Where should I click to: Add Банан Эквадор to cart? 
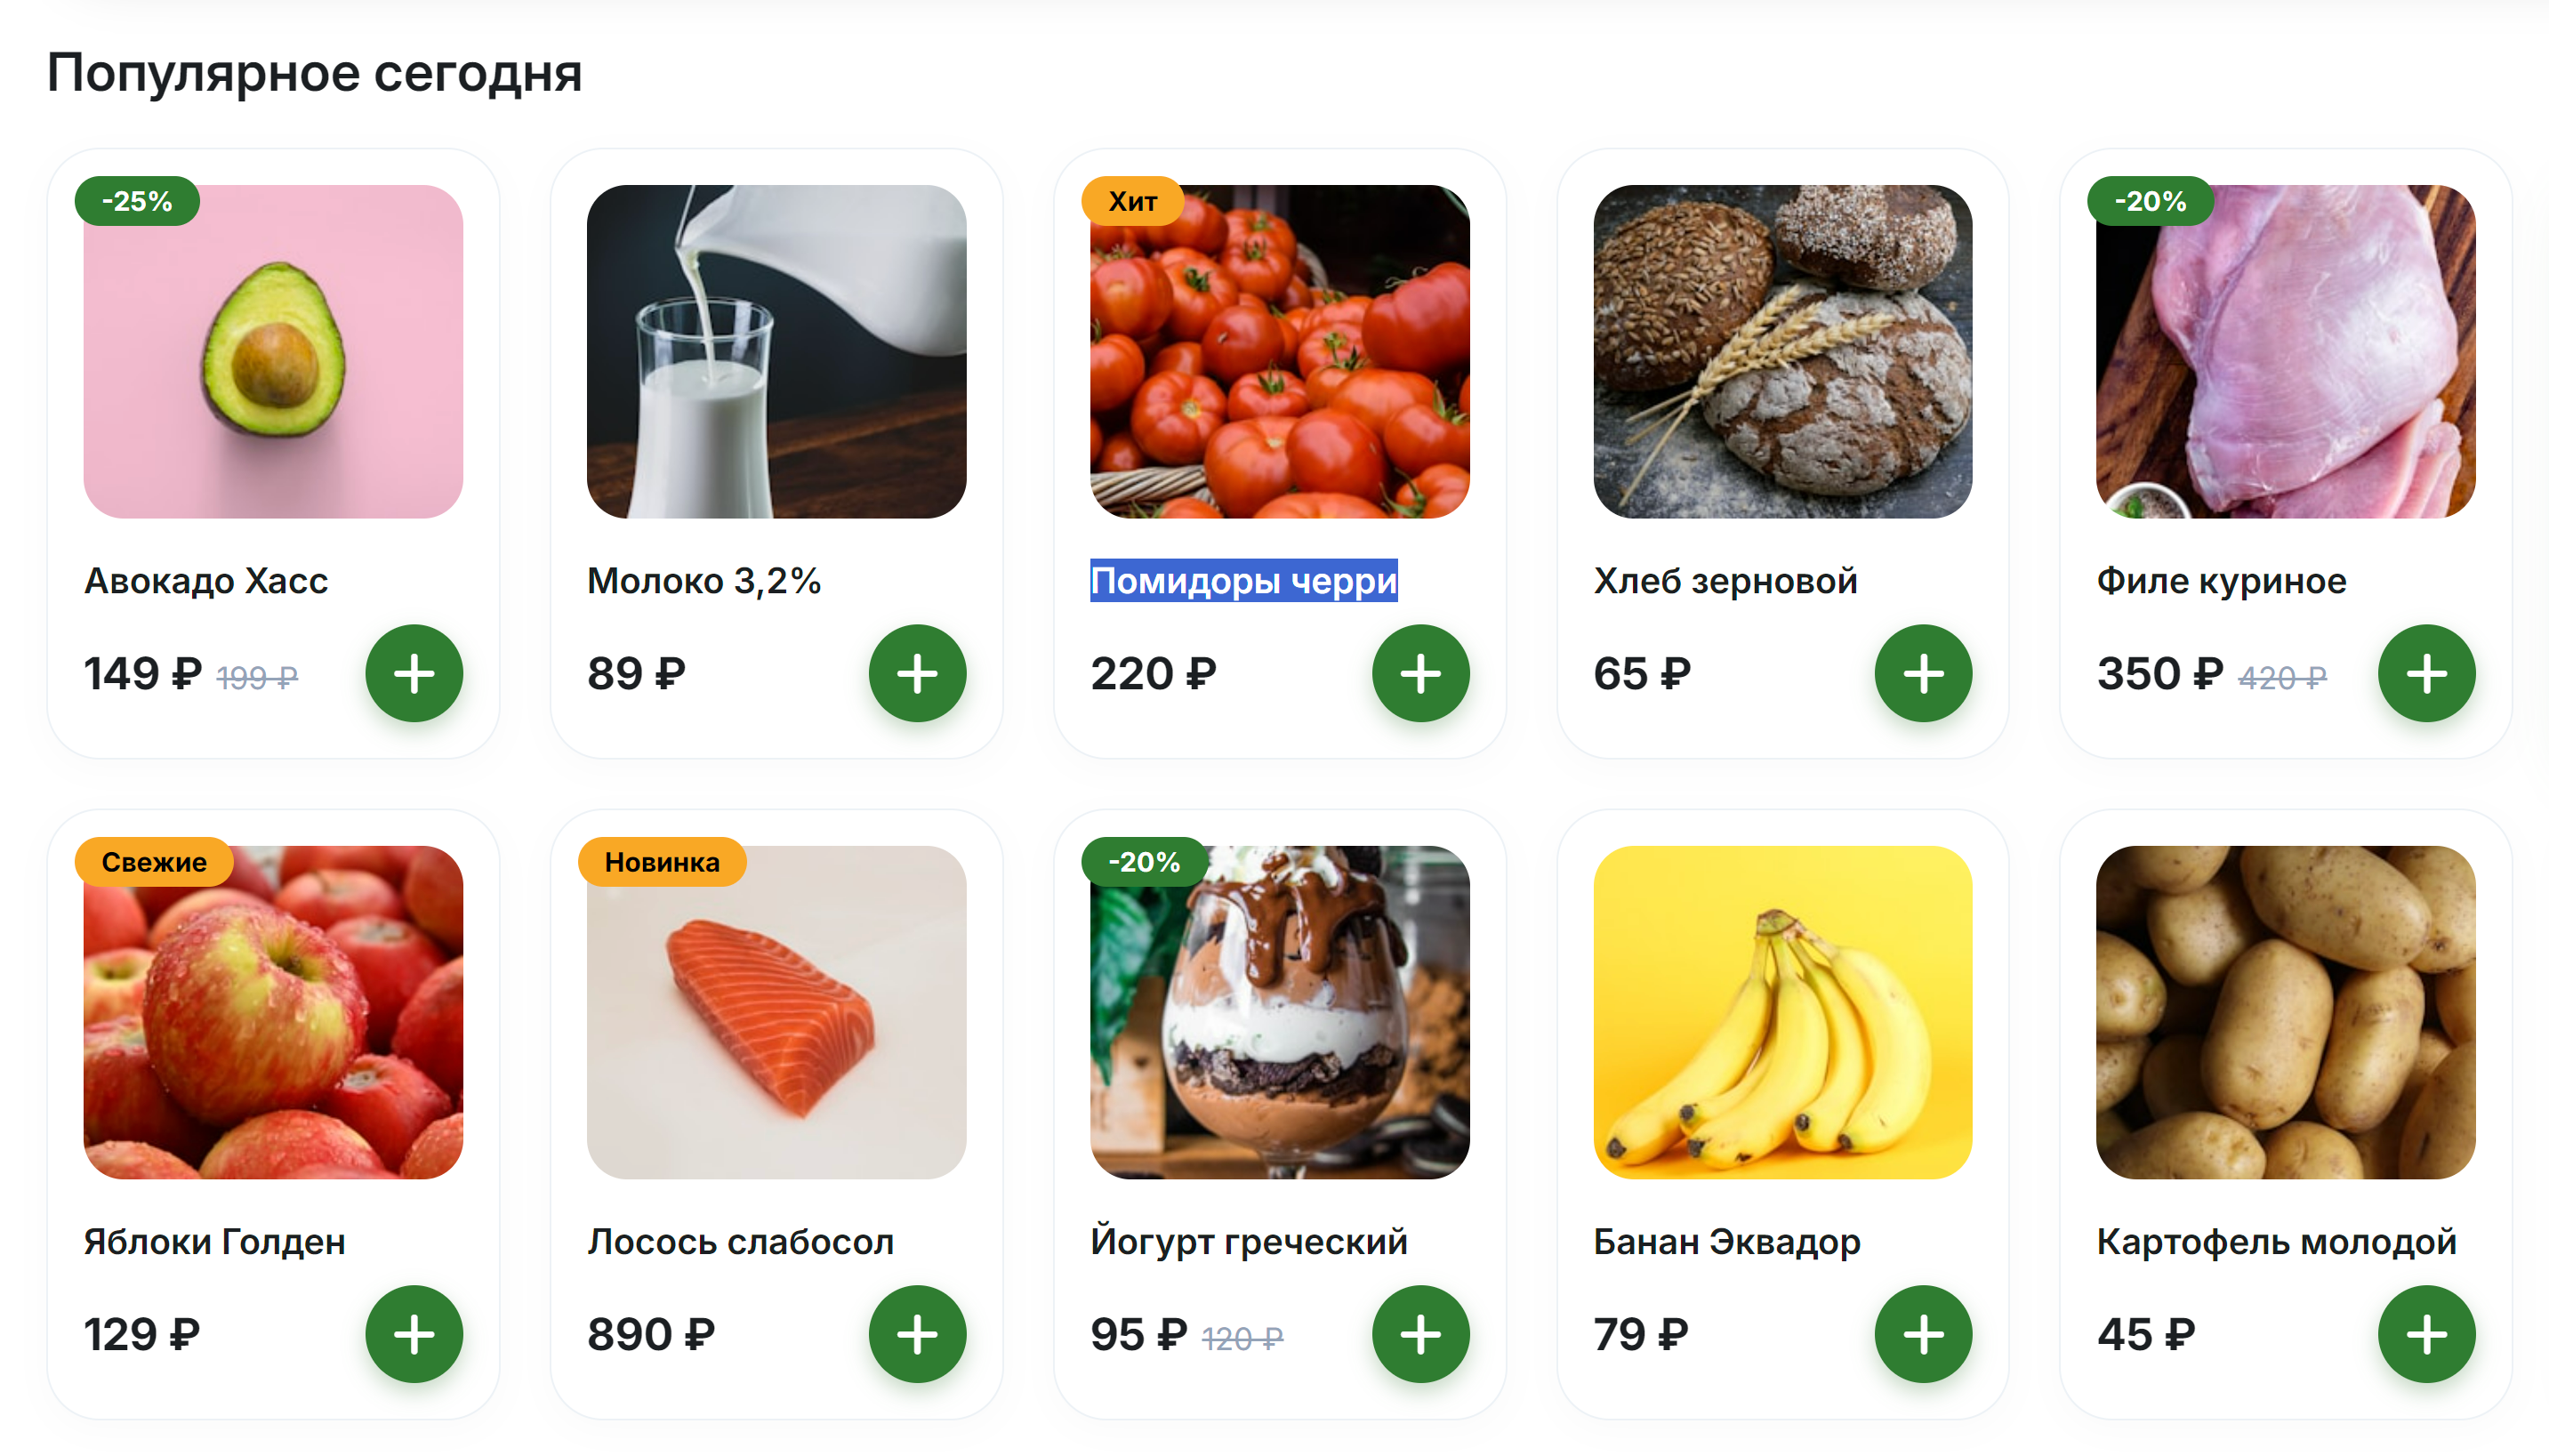tap(1923, 1334)
